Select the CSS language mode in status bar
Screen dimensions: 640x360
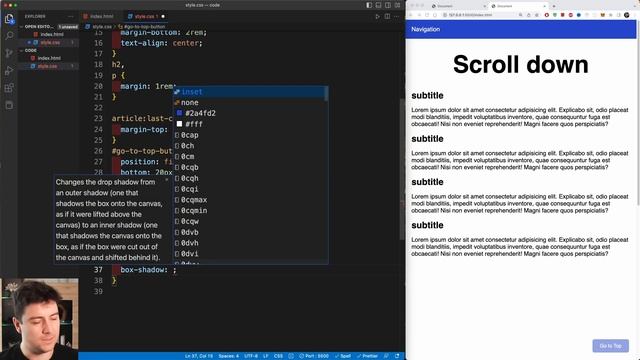point(278,356)
